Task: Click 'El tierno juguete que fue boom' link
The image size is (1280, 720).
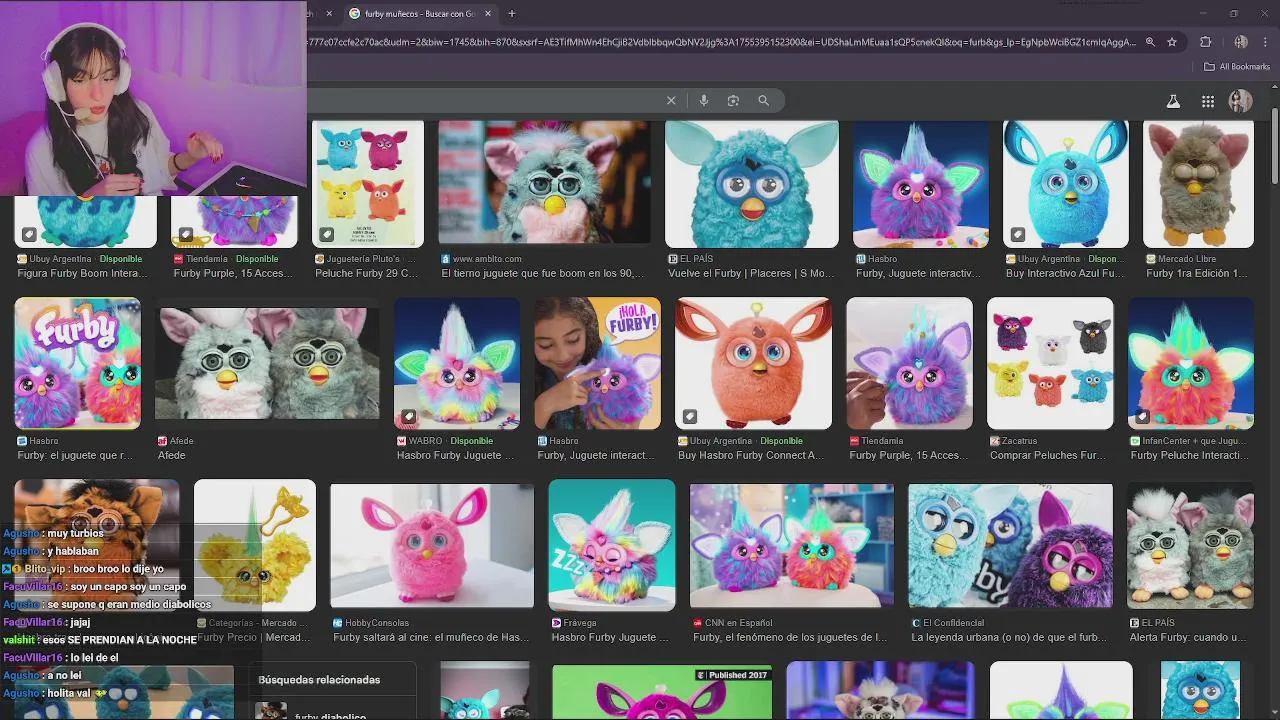Action: (543, 273)
